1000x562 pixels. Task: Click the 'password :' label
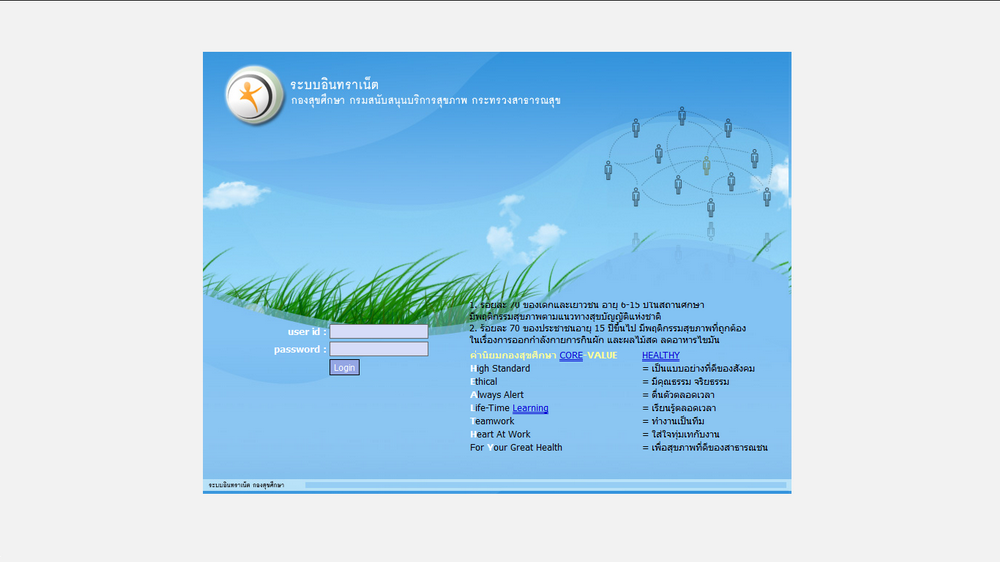click(x=300, y=350)
